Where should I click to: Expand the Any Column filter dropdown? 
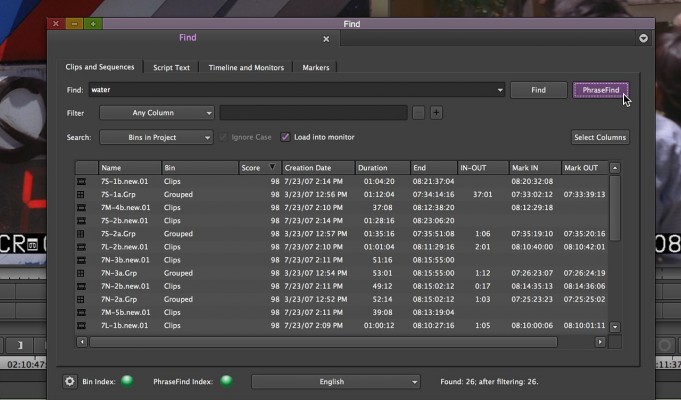157,113
